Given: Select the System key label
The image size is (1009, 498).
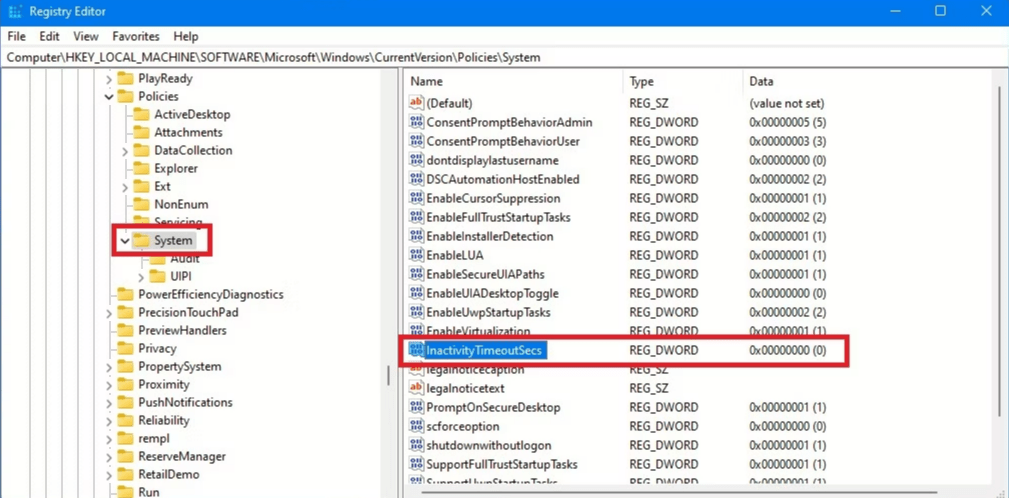Looking at the screenshot, I should tap(173, 241).
